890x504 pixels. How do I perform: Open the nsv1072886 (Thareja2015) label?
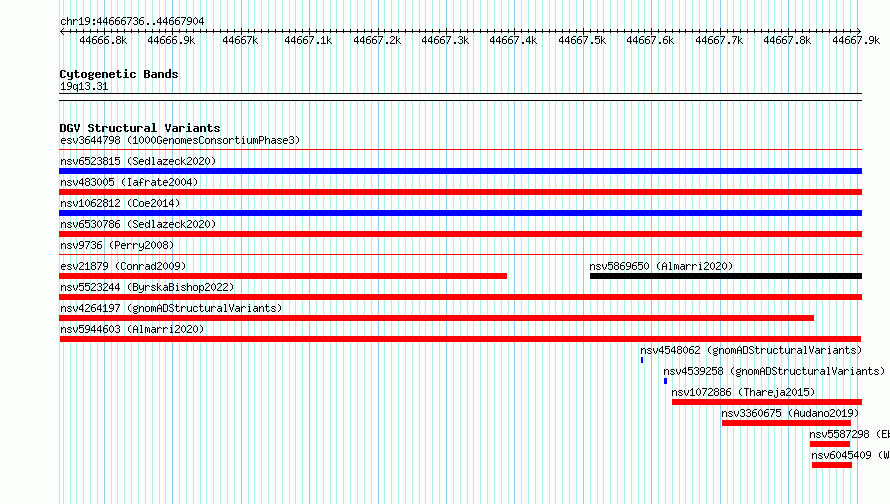pos(743,392)
